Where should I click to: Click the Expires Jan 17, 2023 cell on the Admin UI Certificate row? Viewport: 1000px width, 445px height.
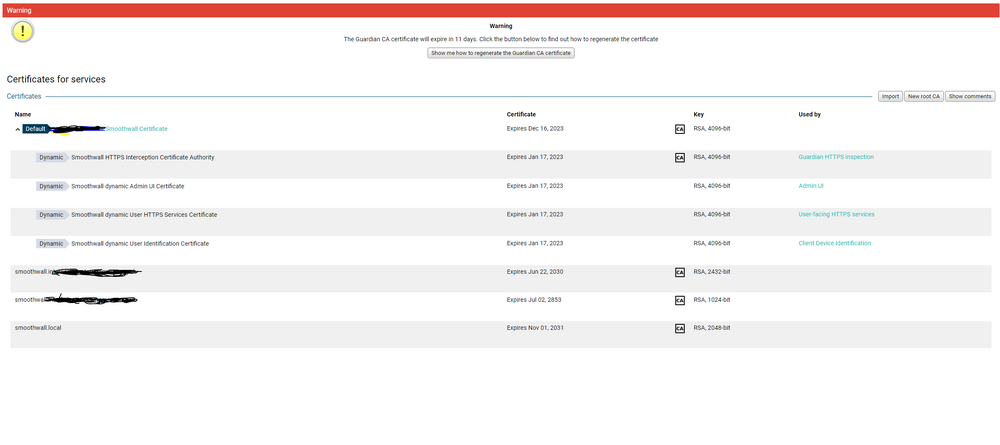pos(534,186)
